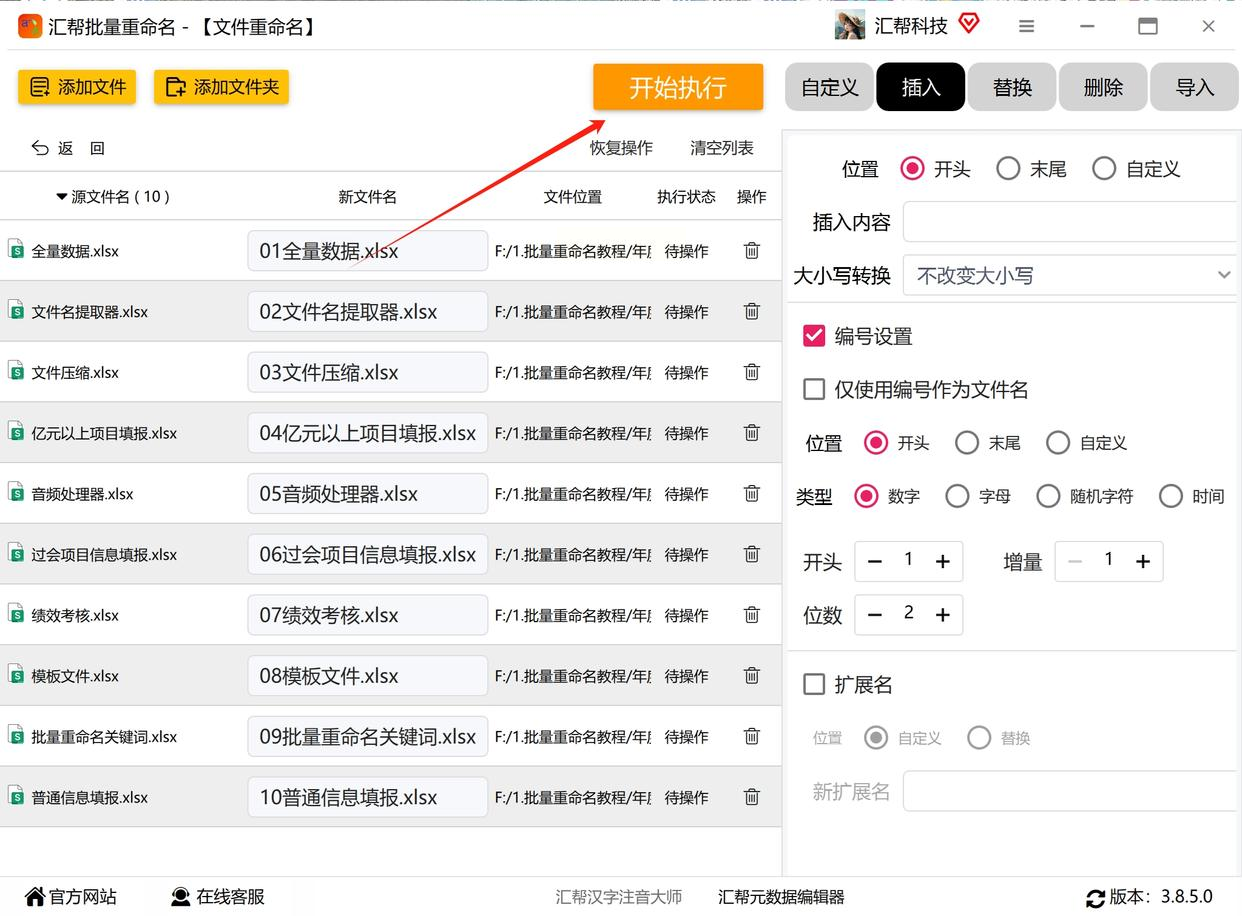The width and height of the screenshot is (1242, 916).
Task: Click trash icon for 音频处理器.xlsx row
Action: point(752,493)
